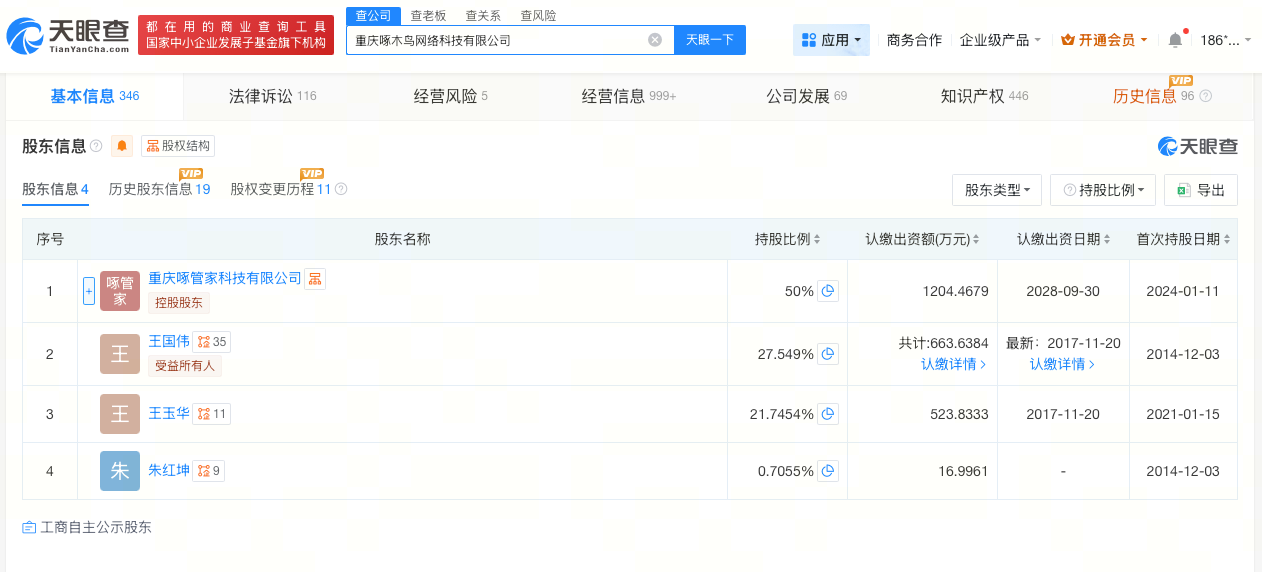Viewport: 1262px width, 572px height.
Task: Click the 1204.4679 amount cell
Action: (922, 291)
